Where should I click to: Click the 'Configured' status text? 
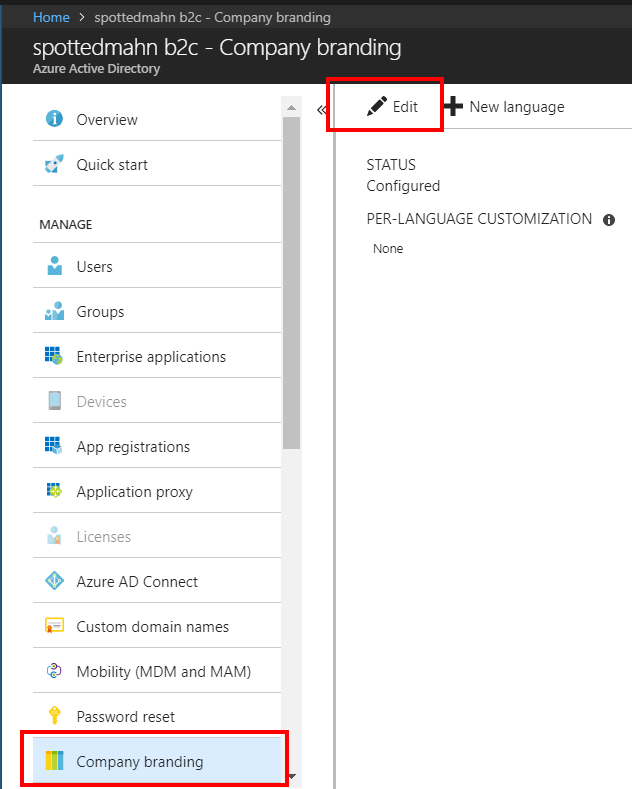tap(403, 186)
